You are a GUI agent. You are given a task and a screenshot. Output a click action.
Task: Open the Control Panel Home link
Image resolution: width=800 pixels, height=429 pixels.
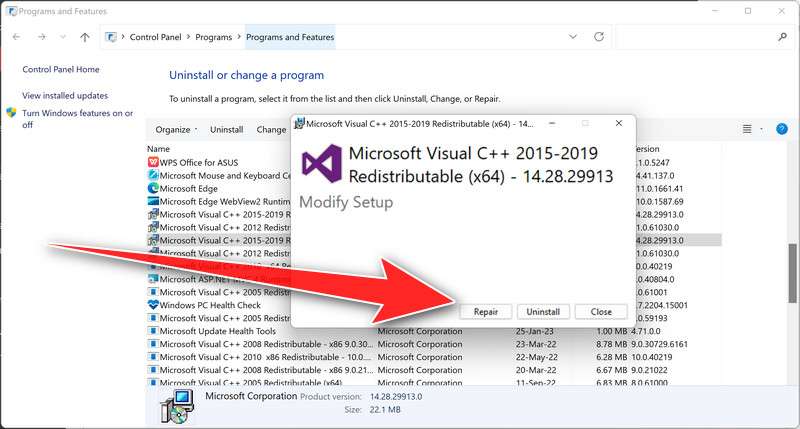click(61, 70)
